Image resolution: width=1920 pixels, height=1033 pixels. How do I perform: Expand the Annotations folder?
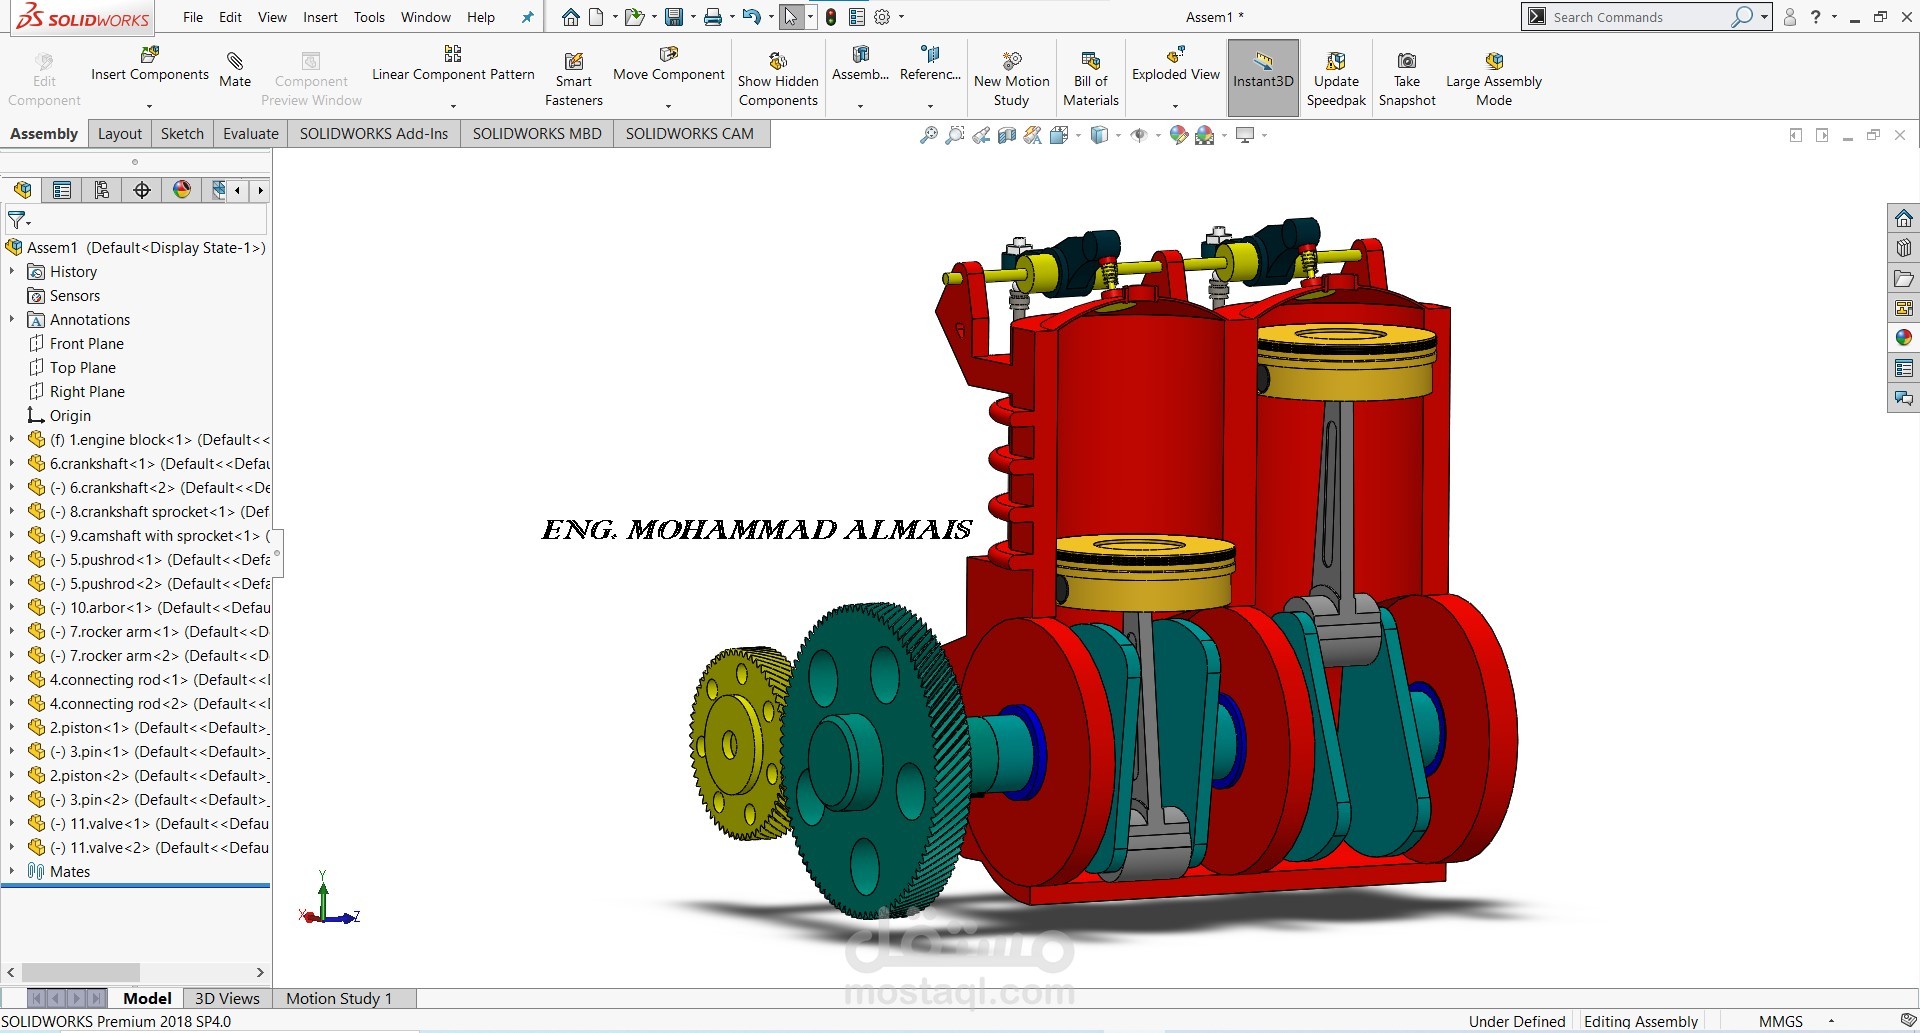tap(11, 319)
